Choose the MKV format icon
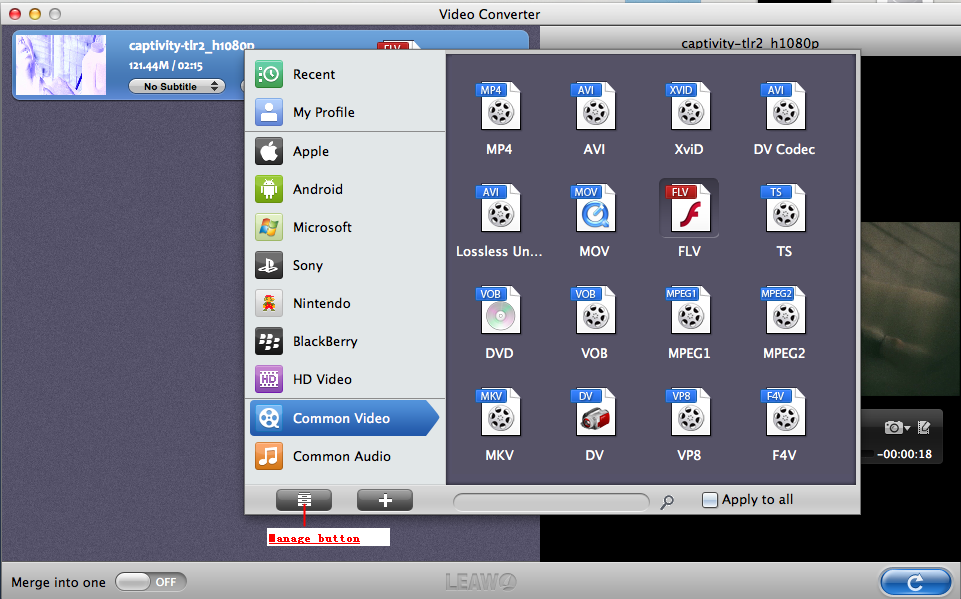961x599 pixels. (499, 413)
